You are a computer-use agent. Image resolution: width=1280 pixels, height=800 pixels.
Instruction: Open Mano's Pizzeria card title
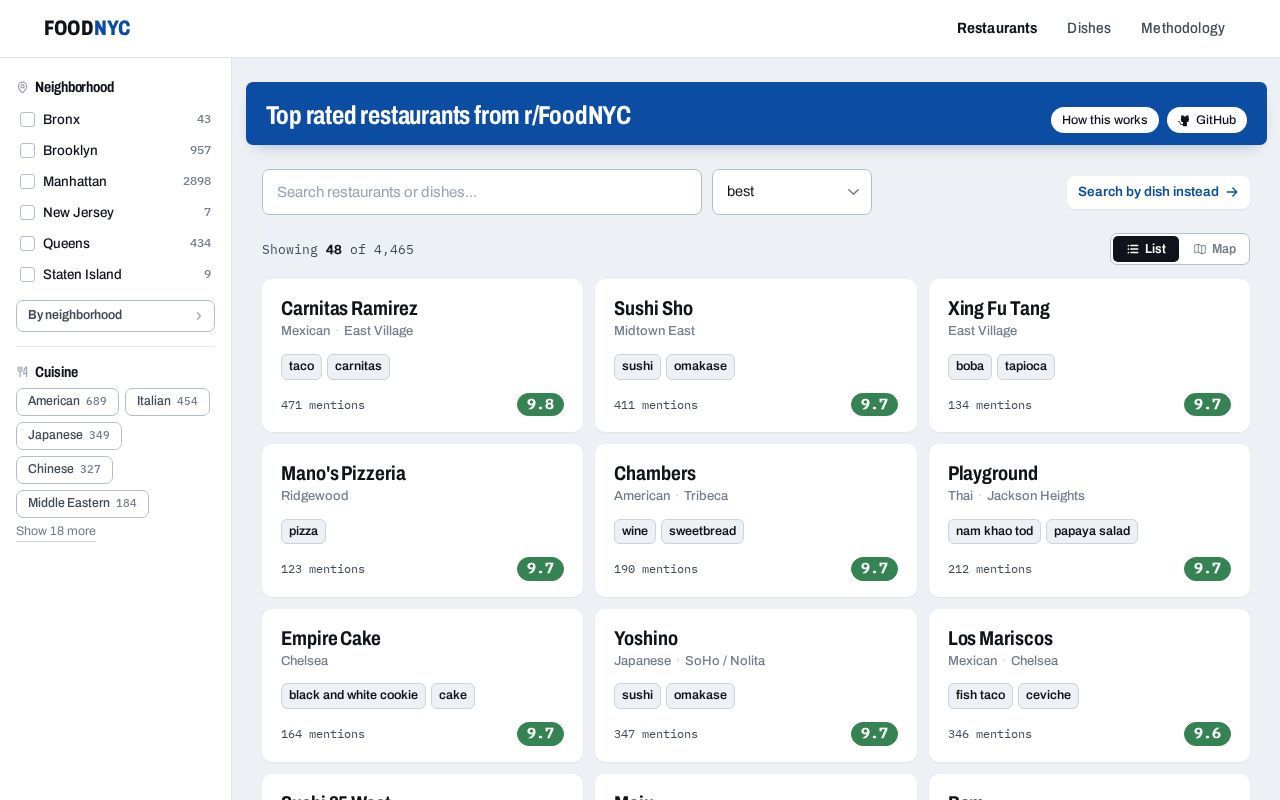pyautogui.click(x=343, y=474)
